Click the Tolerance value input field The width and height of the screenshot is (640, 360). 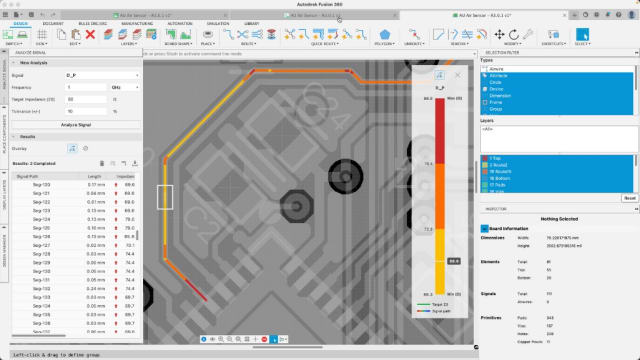click(86, 111)
